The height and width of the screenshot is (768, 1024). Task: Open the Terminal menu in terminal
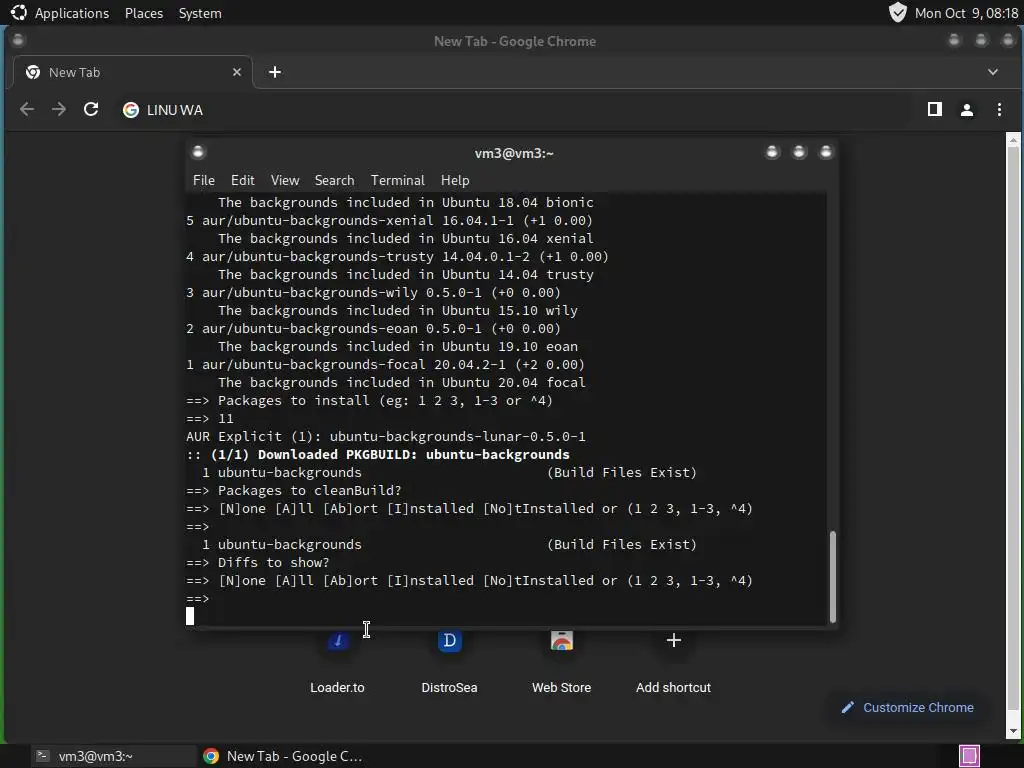click(x=398, y=180)
